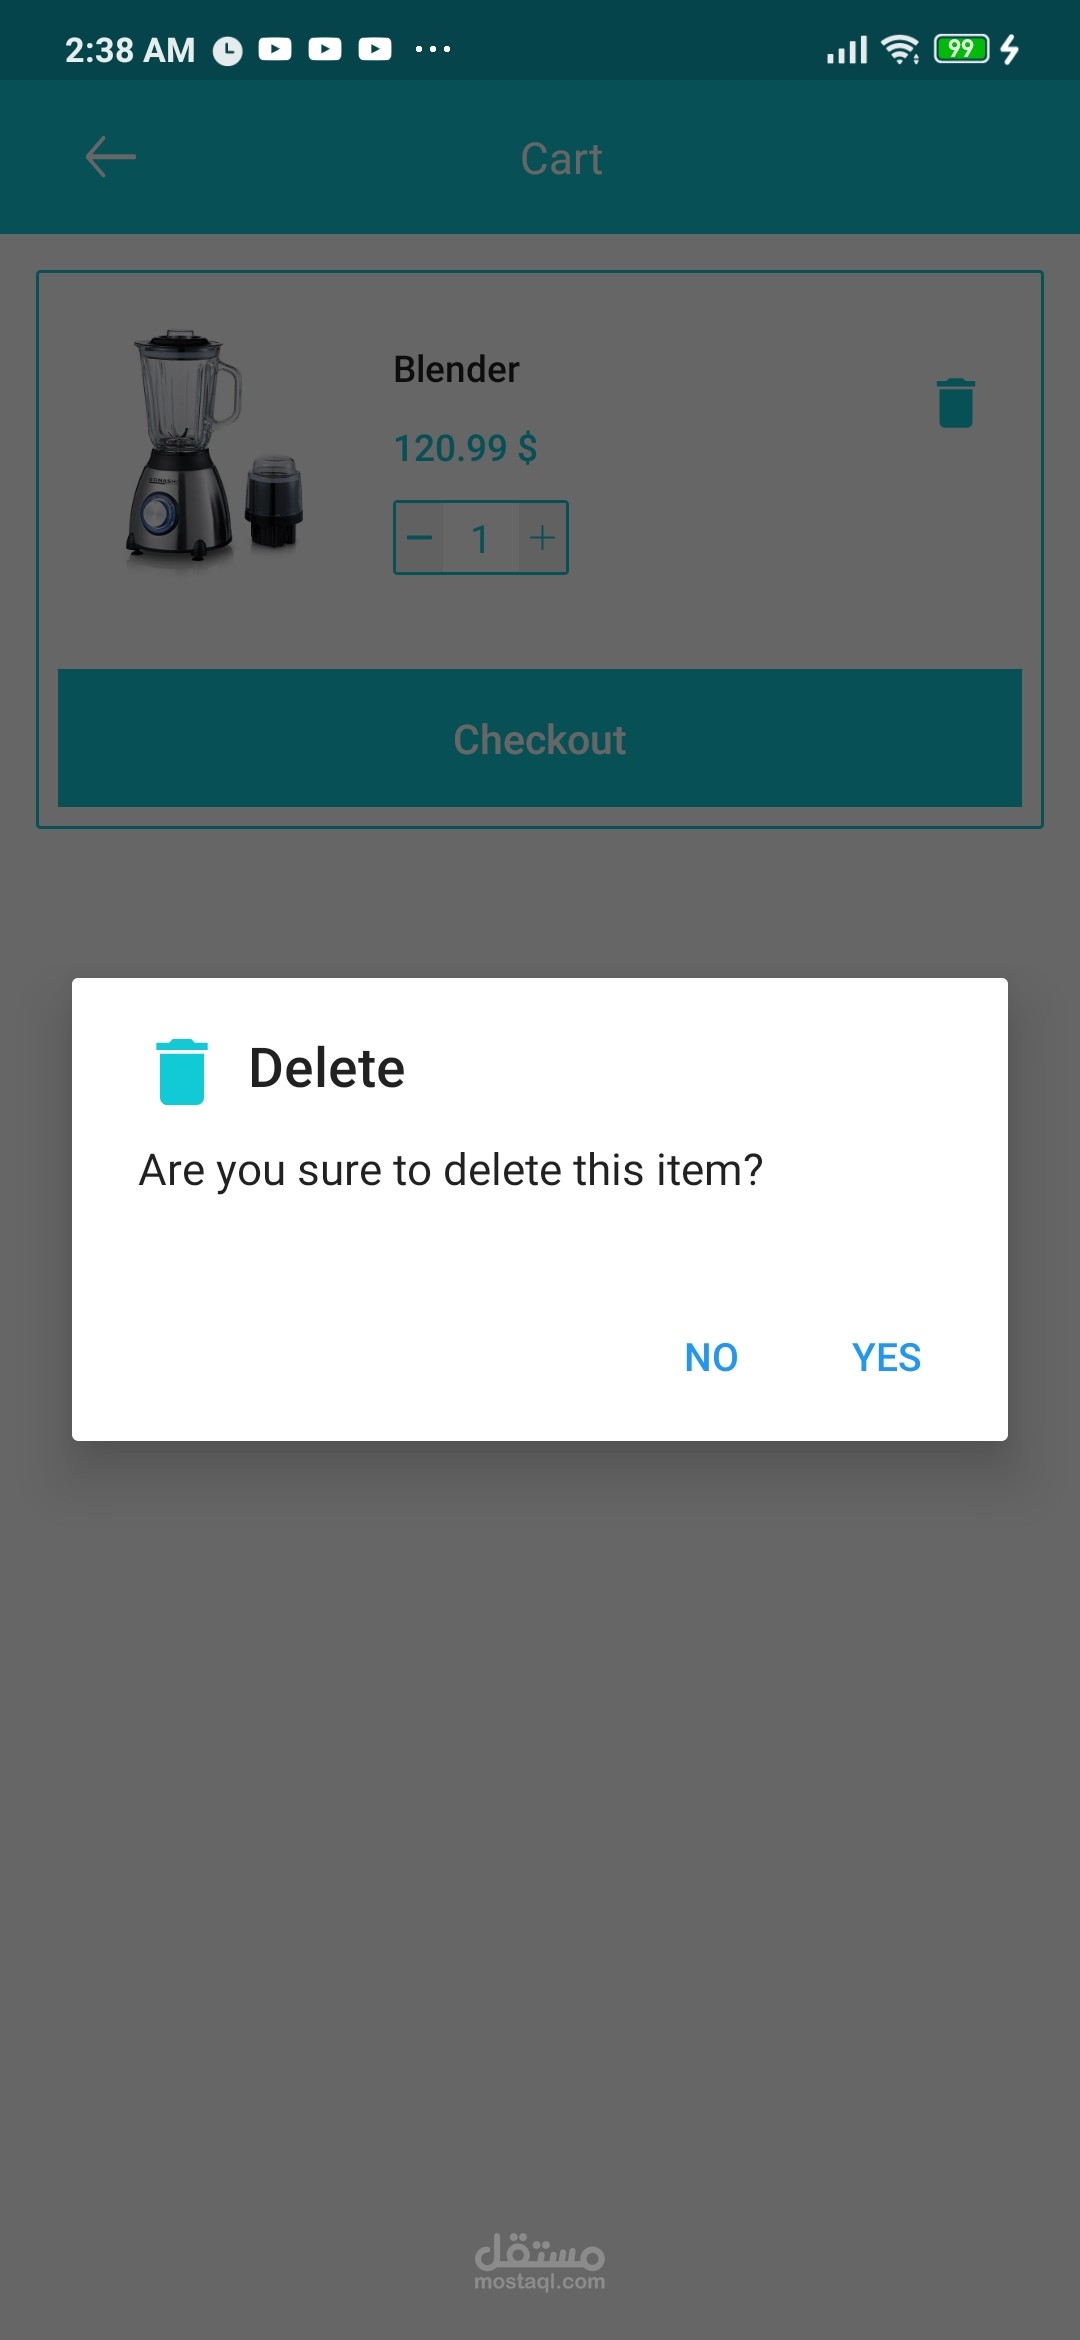
Task: Tap the trash icon beside Blender
Action: pos(956,403)
